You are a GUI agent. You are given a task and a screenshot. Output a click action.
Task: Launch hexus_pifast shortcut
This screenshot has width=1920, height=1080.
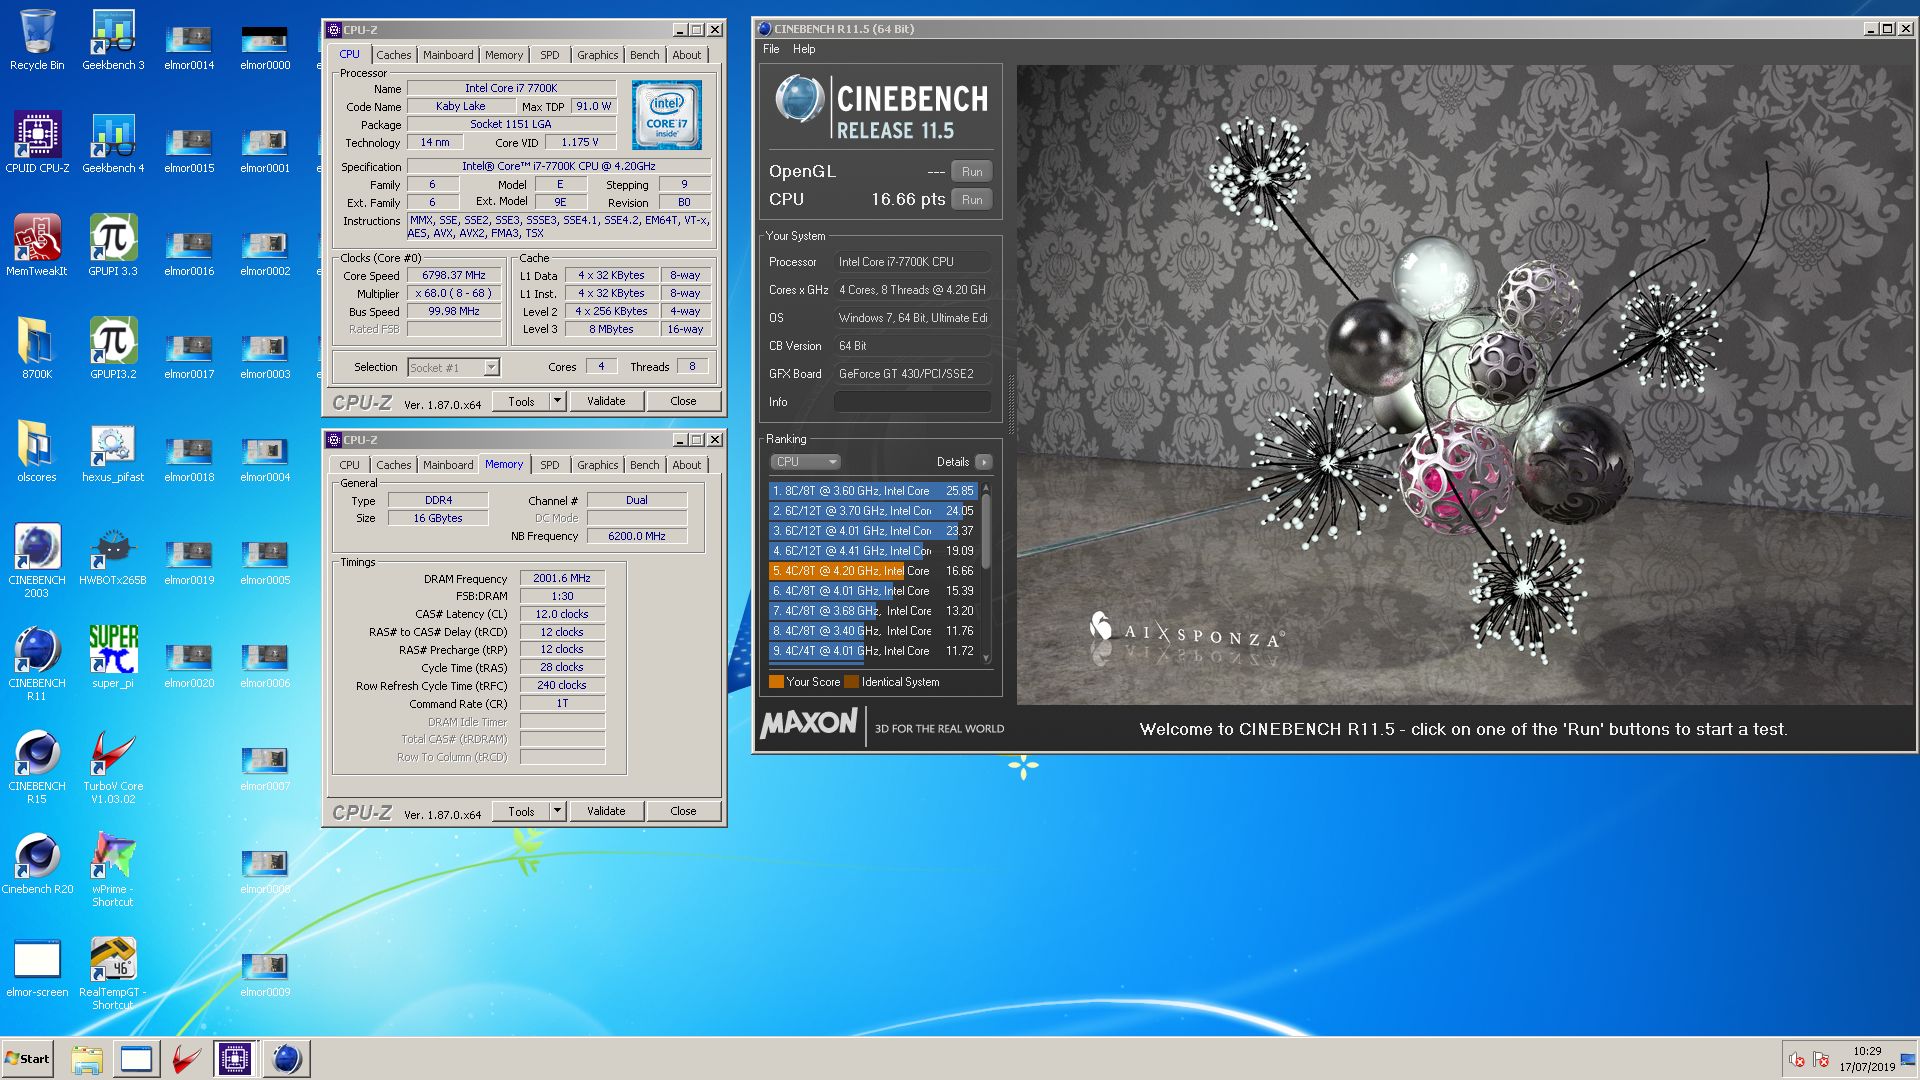[113, 452]
